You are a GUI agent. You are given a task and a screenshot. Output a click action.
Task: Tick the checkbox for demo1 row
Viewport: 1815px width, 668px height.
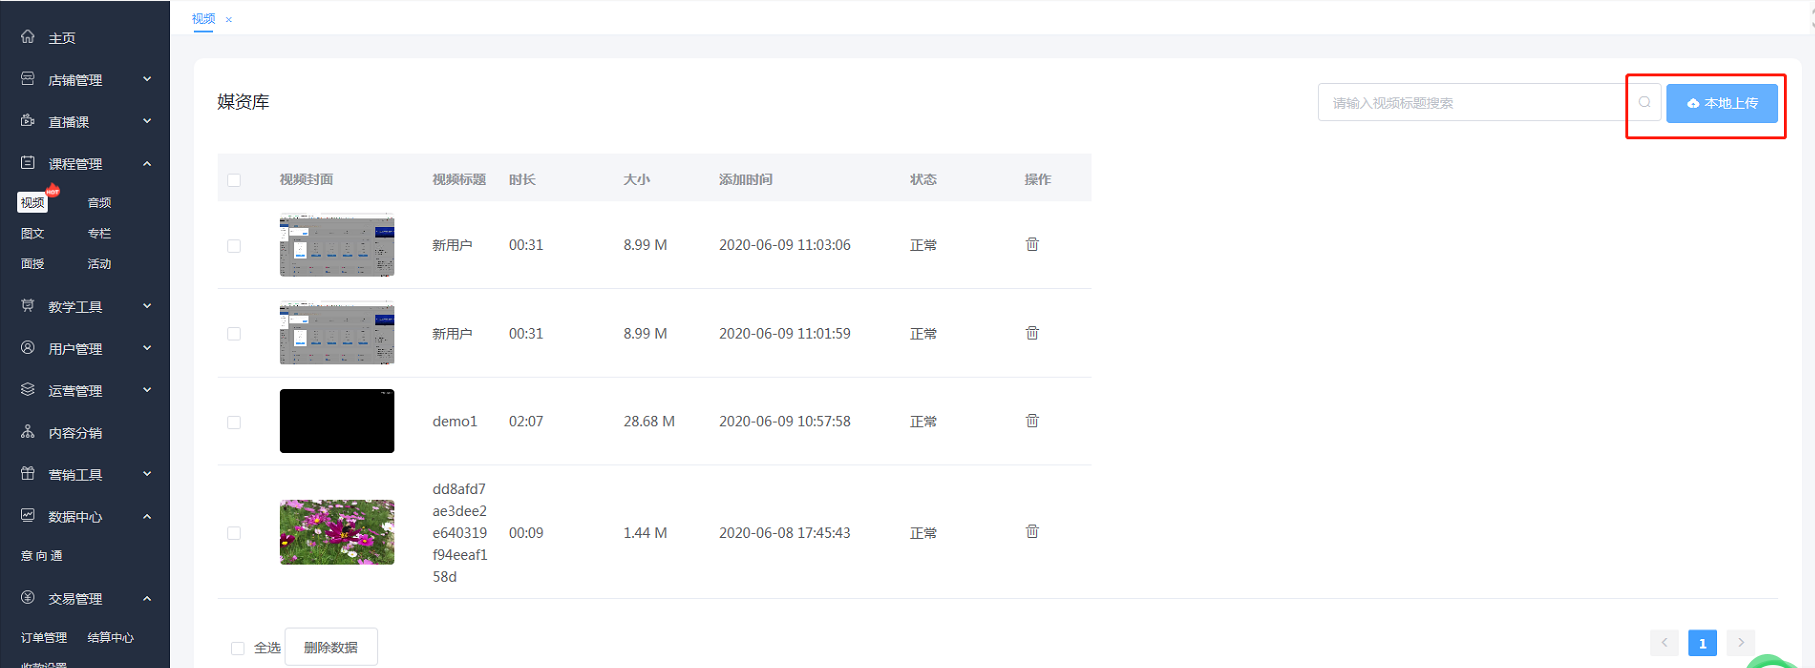point(234,422)
